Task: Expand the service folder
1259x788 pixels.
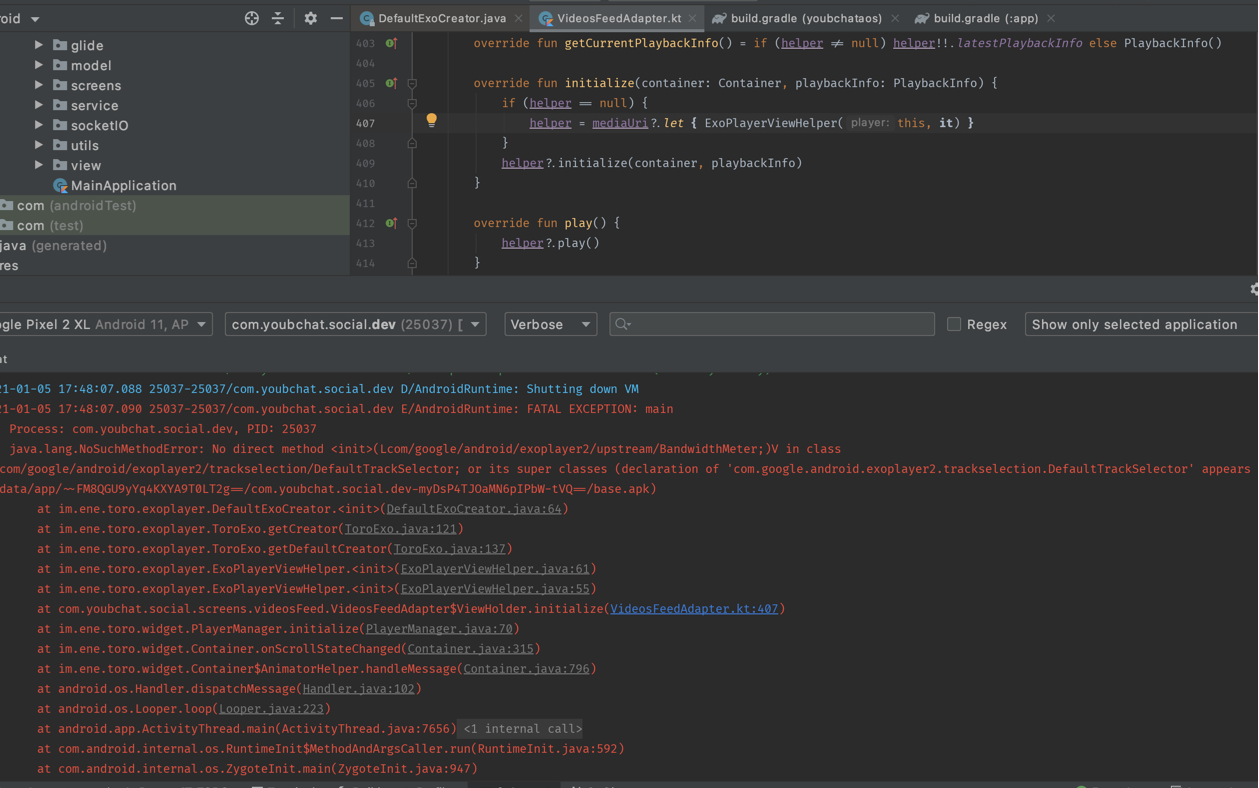Action: coord(39,105)
